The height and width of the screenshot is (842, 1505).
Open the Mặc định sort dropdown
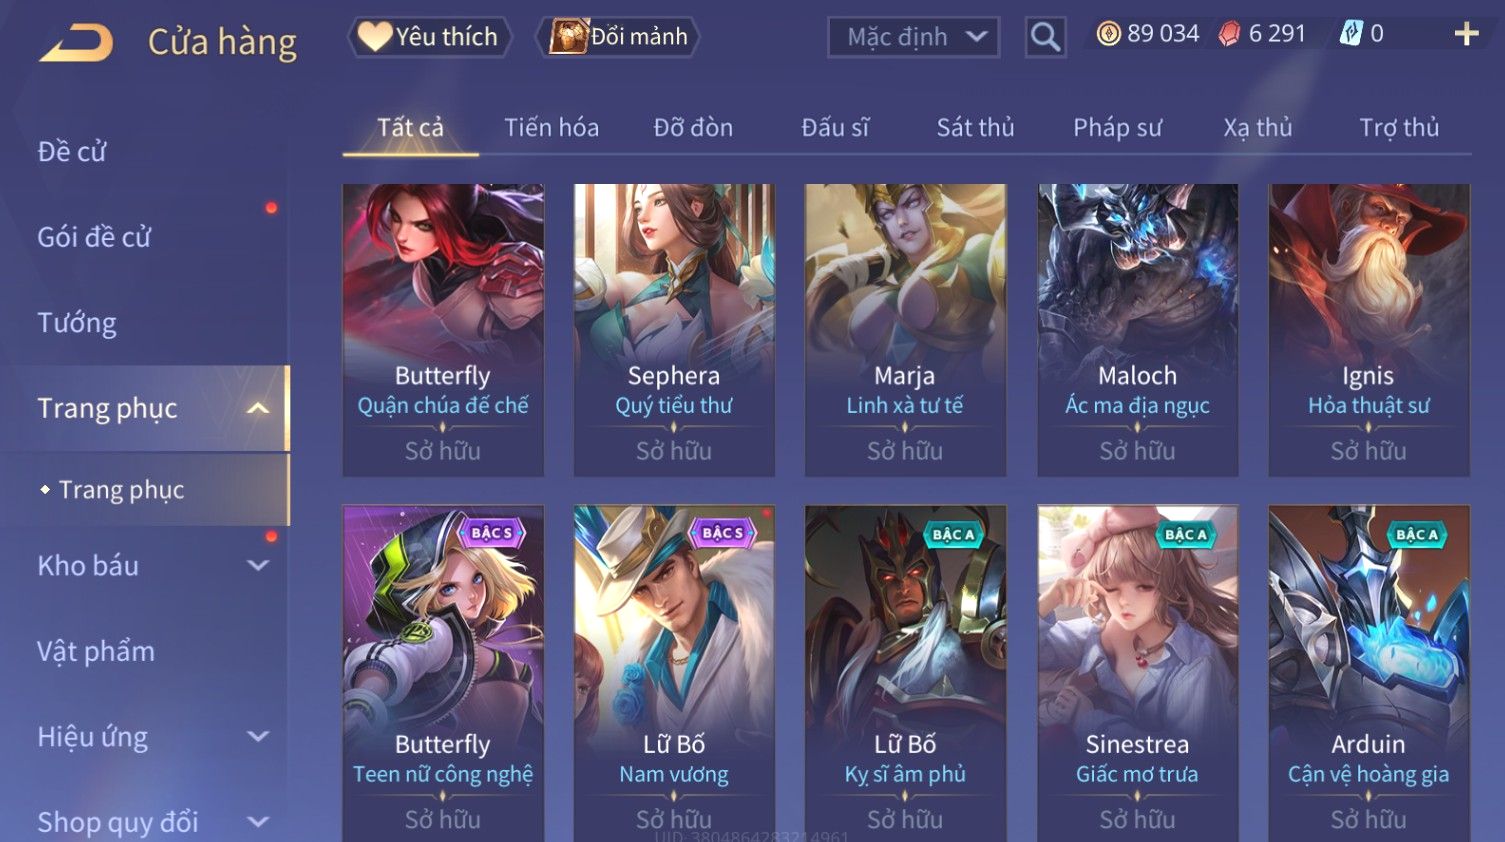coord(913,37)
